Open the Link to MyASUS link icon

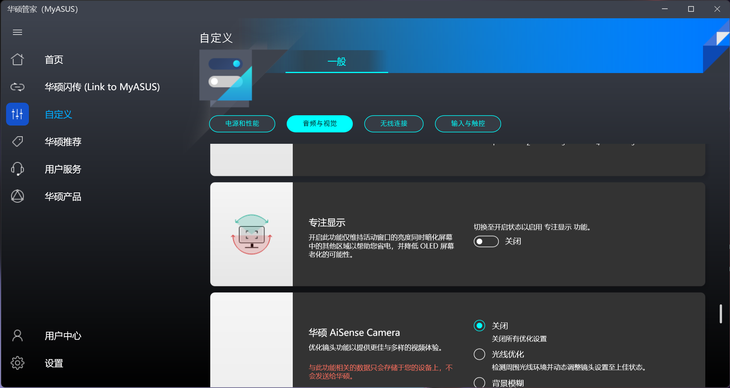(17, 87)
